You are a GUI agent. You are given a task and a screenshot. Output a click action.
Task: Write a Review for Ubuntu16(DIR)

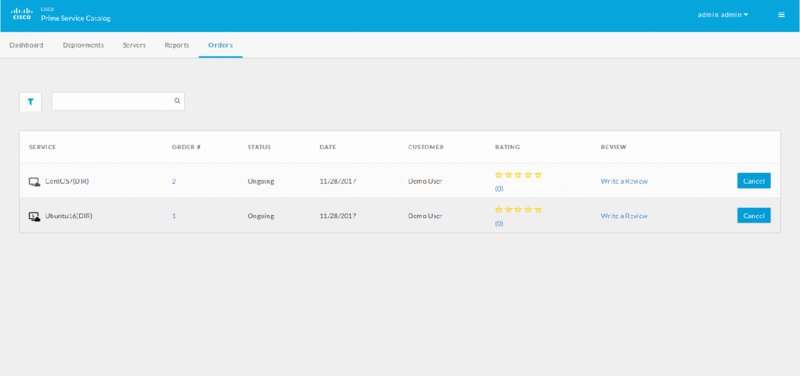pos(624,216)
